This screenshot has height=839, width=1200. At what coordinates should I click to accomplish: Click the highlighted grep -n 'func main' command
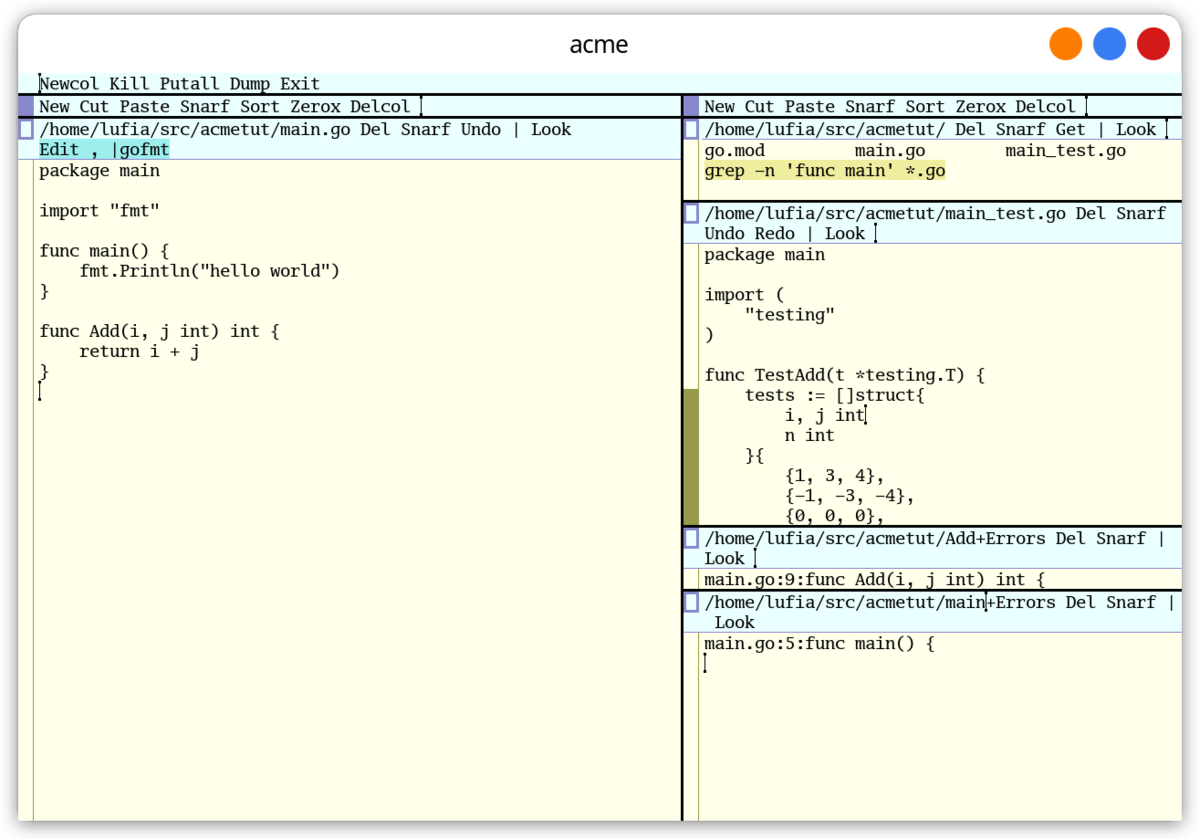825,171
